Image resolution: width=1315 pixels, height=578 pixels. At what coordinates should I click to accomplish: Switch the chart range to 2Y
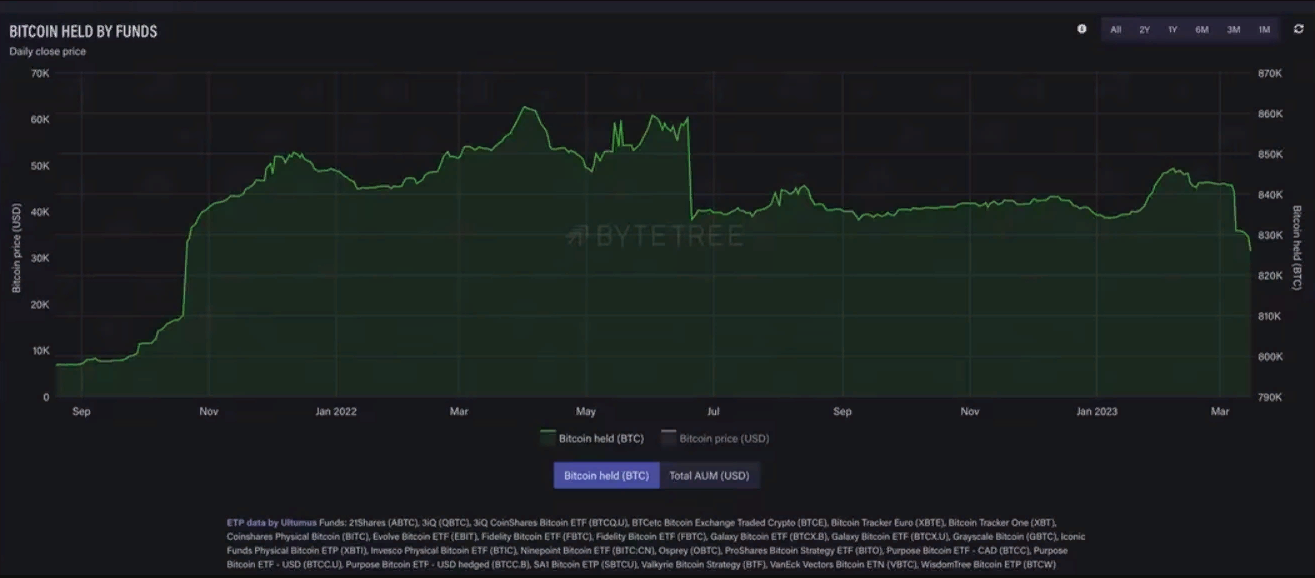pyautogui.click(x=1144, y=30)
